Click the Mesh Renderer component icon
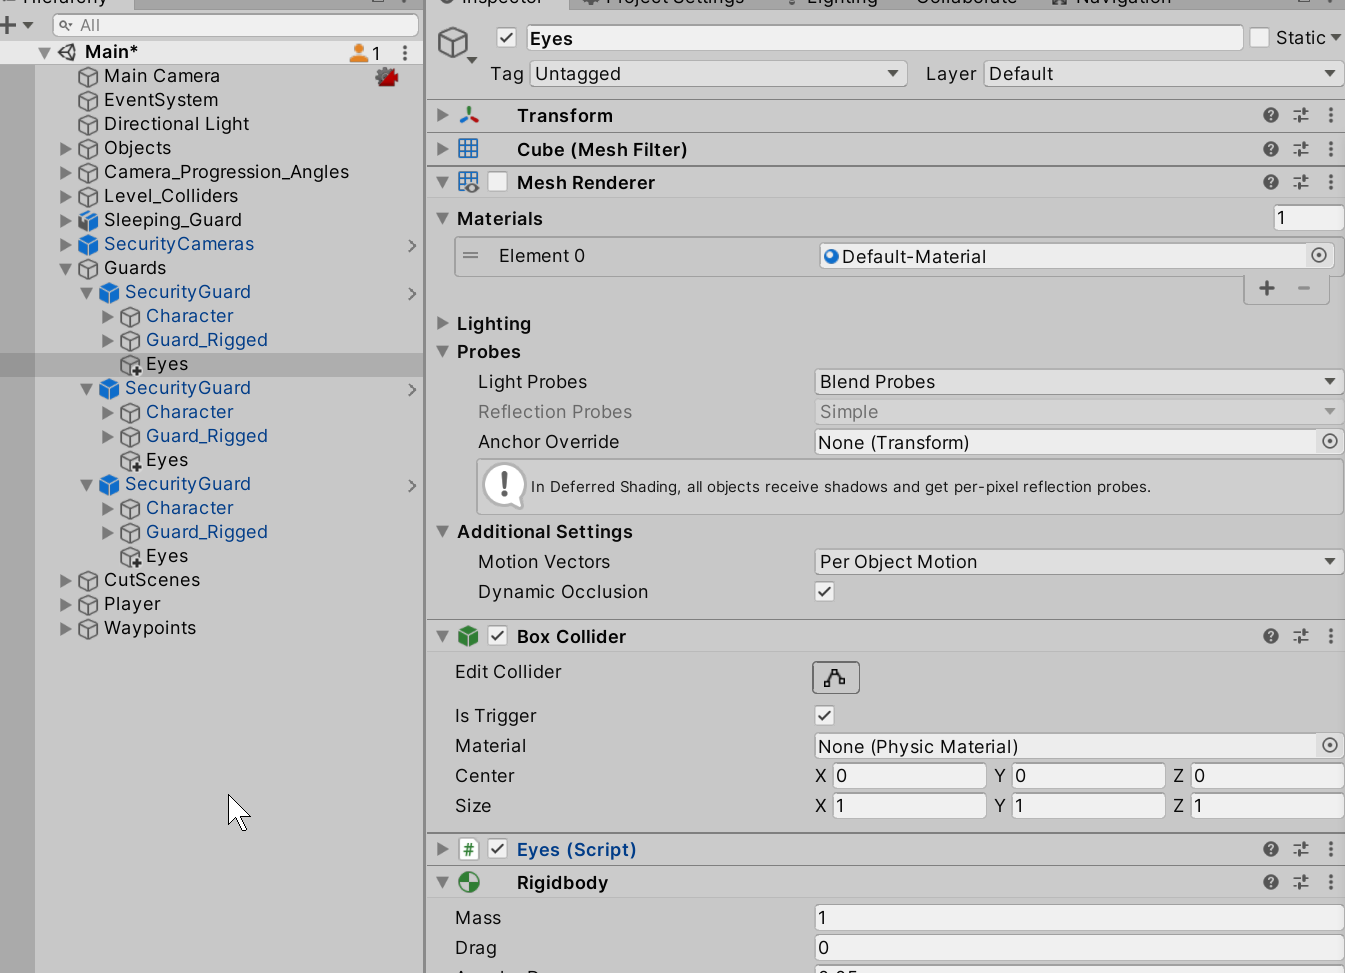Viewport: 1345px width, 973px height. [468, 182]
